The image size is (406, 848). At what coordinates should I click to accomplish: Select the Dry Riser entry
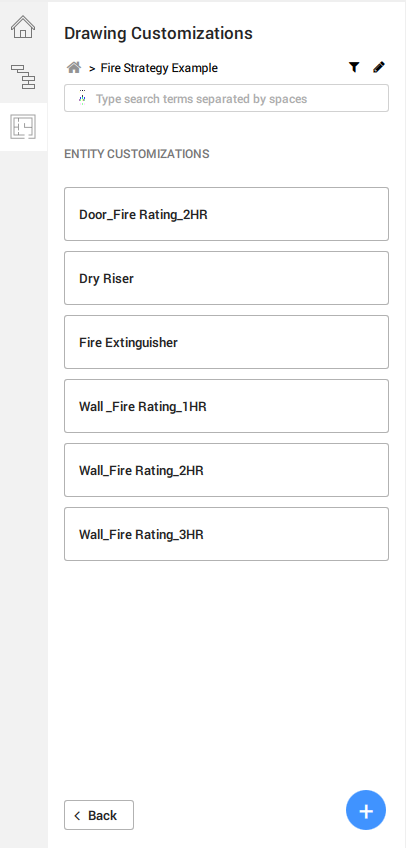(x=227, y=278)
